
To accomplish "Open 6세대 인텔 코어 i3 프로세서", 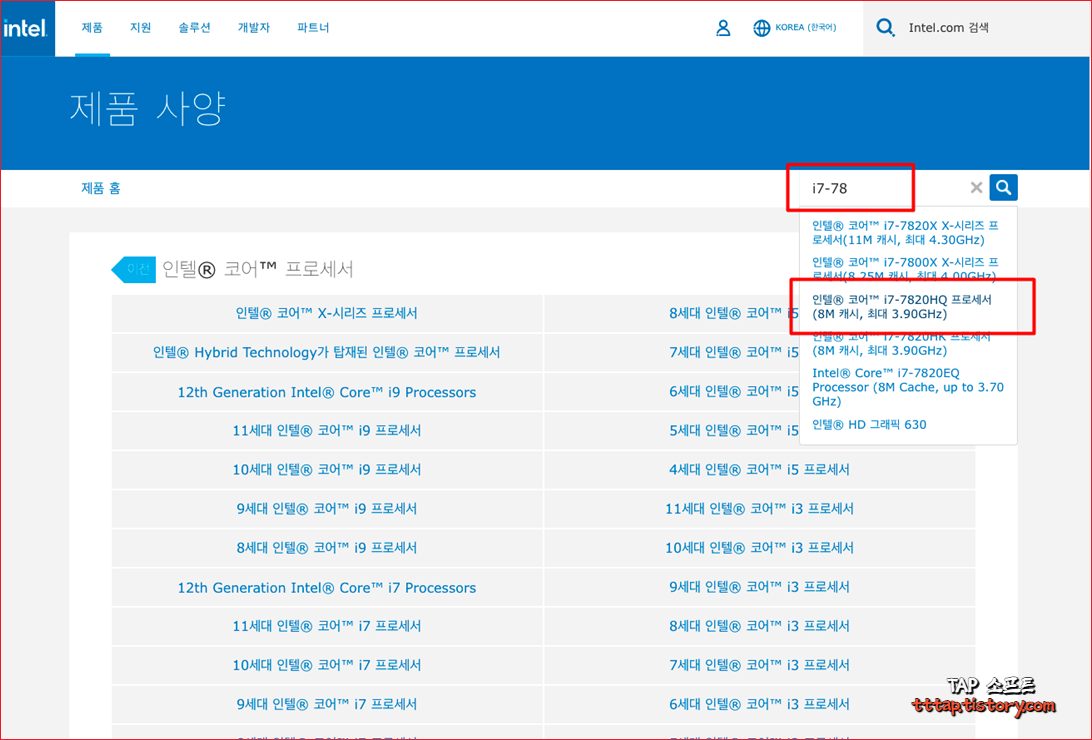I will click(x=759, y=704).
